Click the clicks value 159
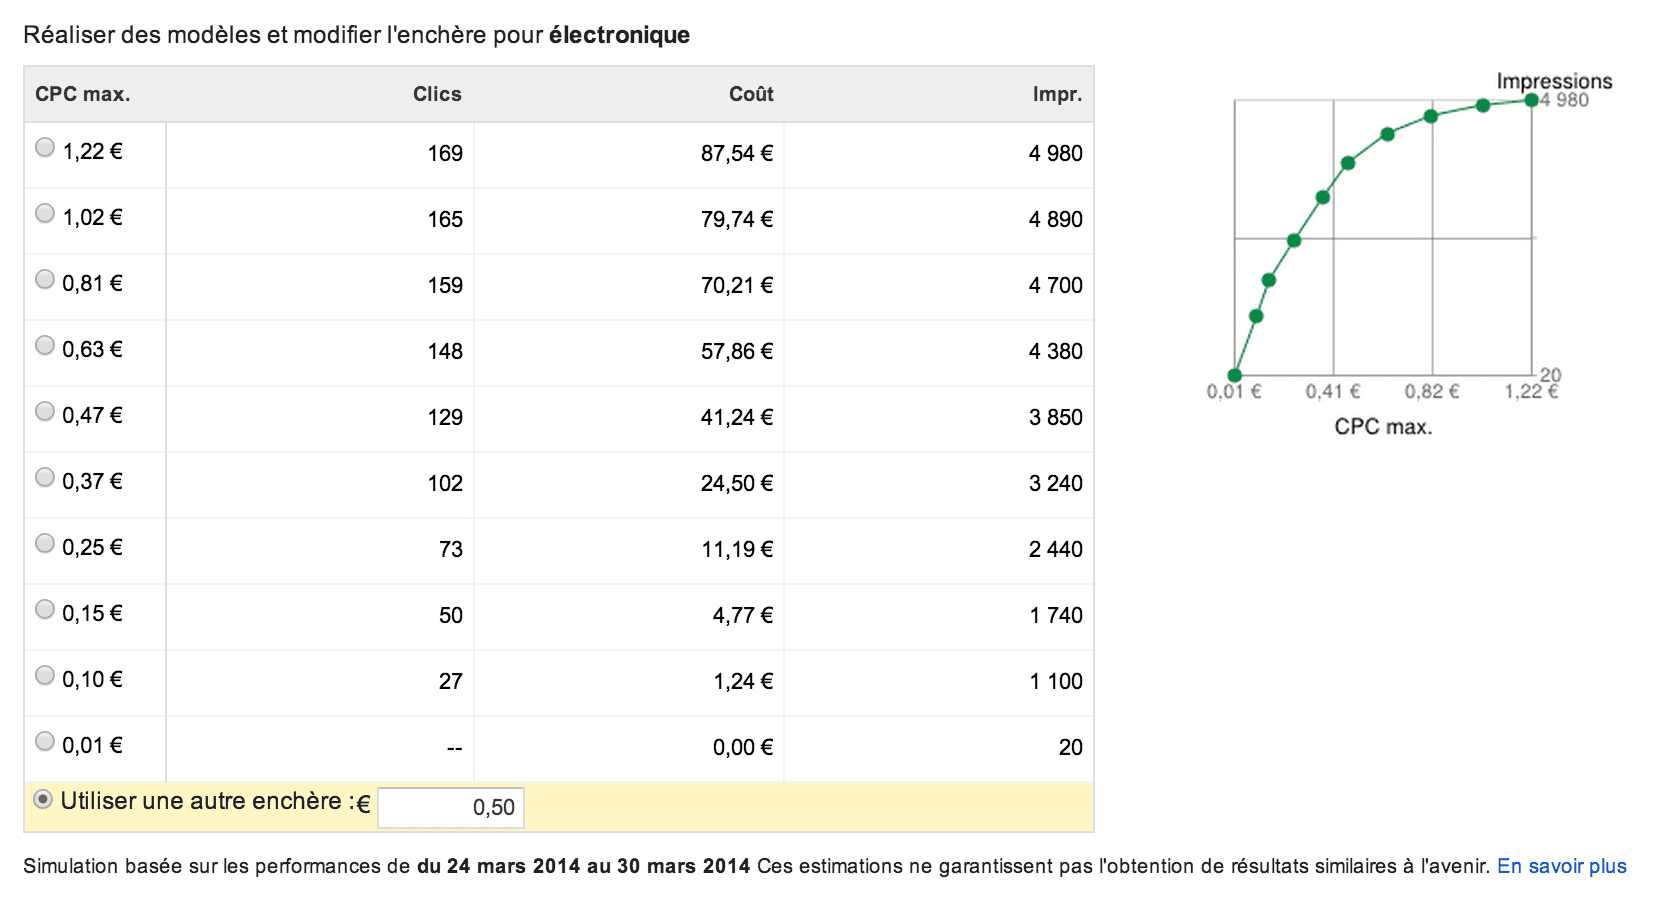 [445, 286]
